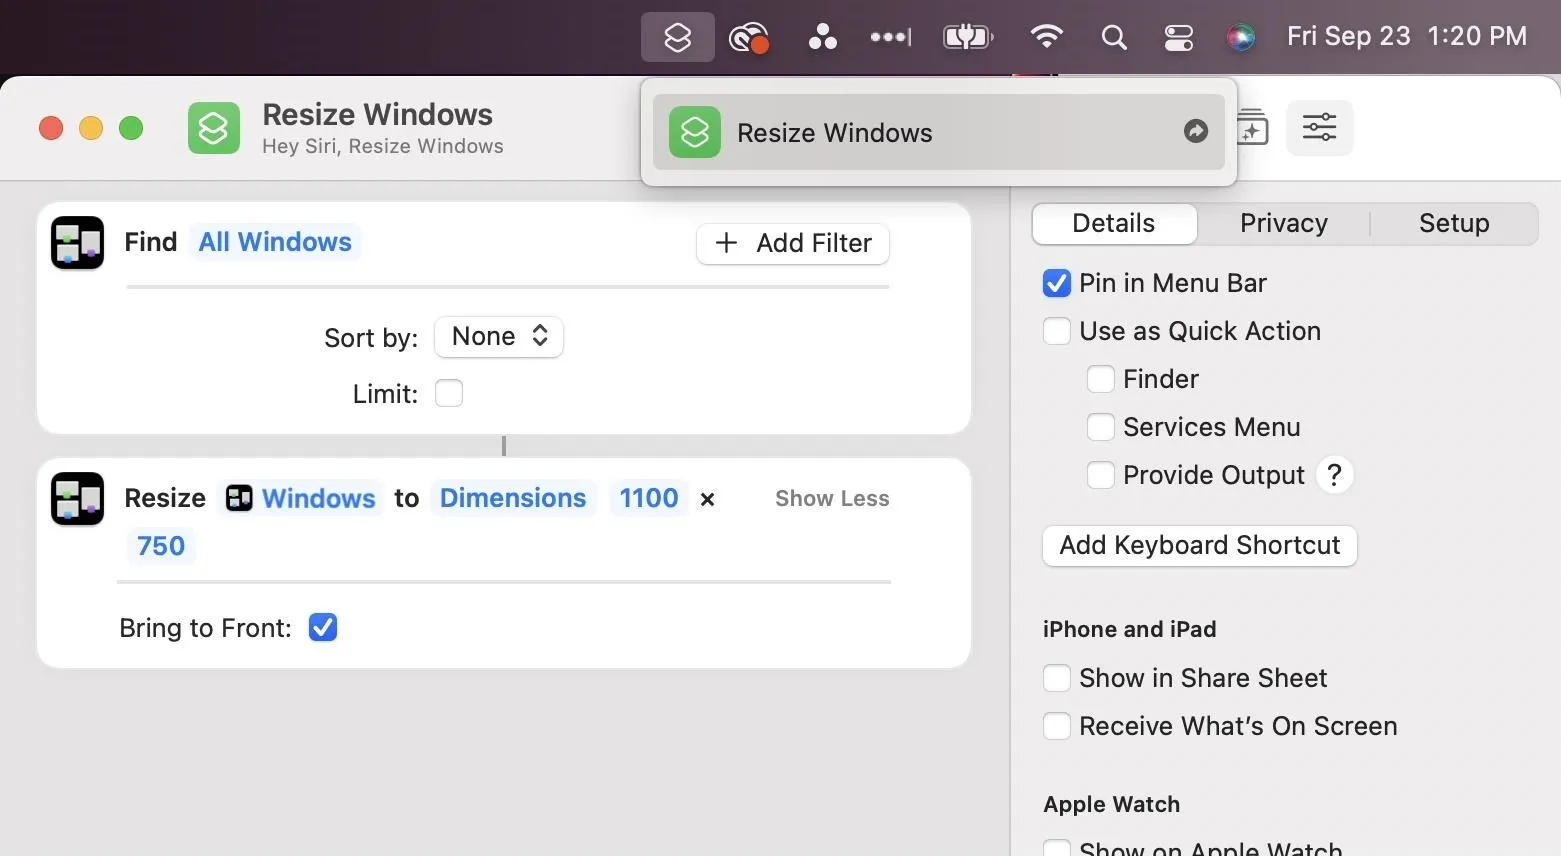Open Wi-Fi menu in menu bar

point(1047,38)
